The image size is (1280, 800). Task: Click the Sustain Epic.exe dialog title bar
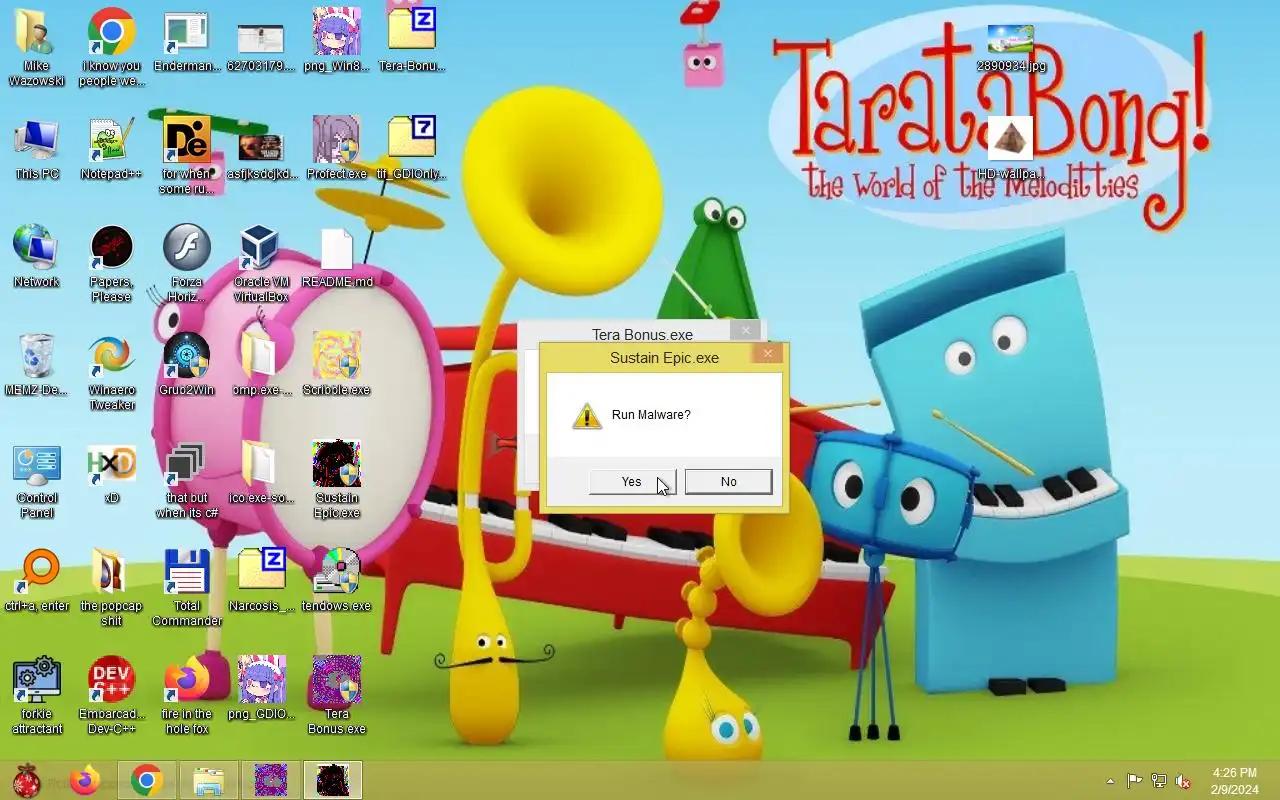coord(664,357)
